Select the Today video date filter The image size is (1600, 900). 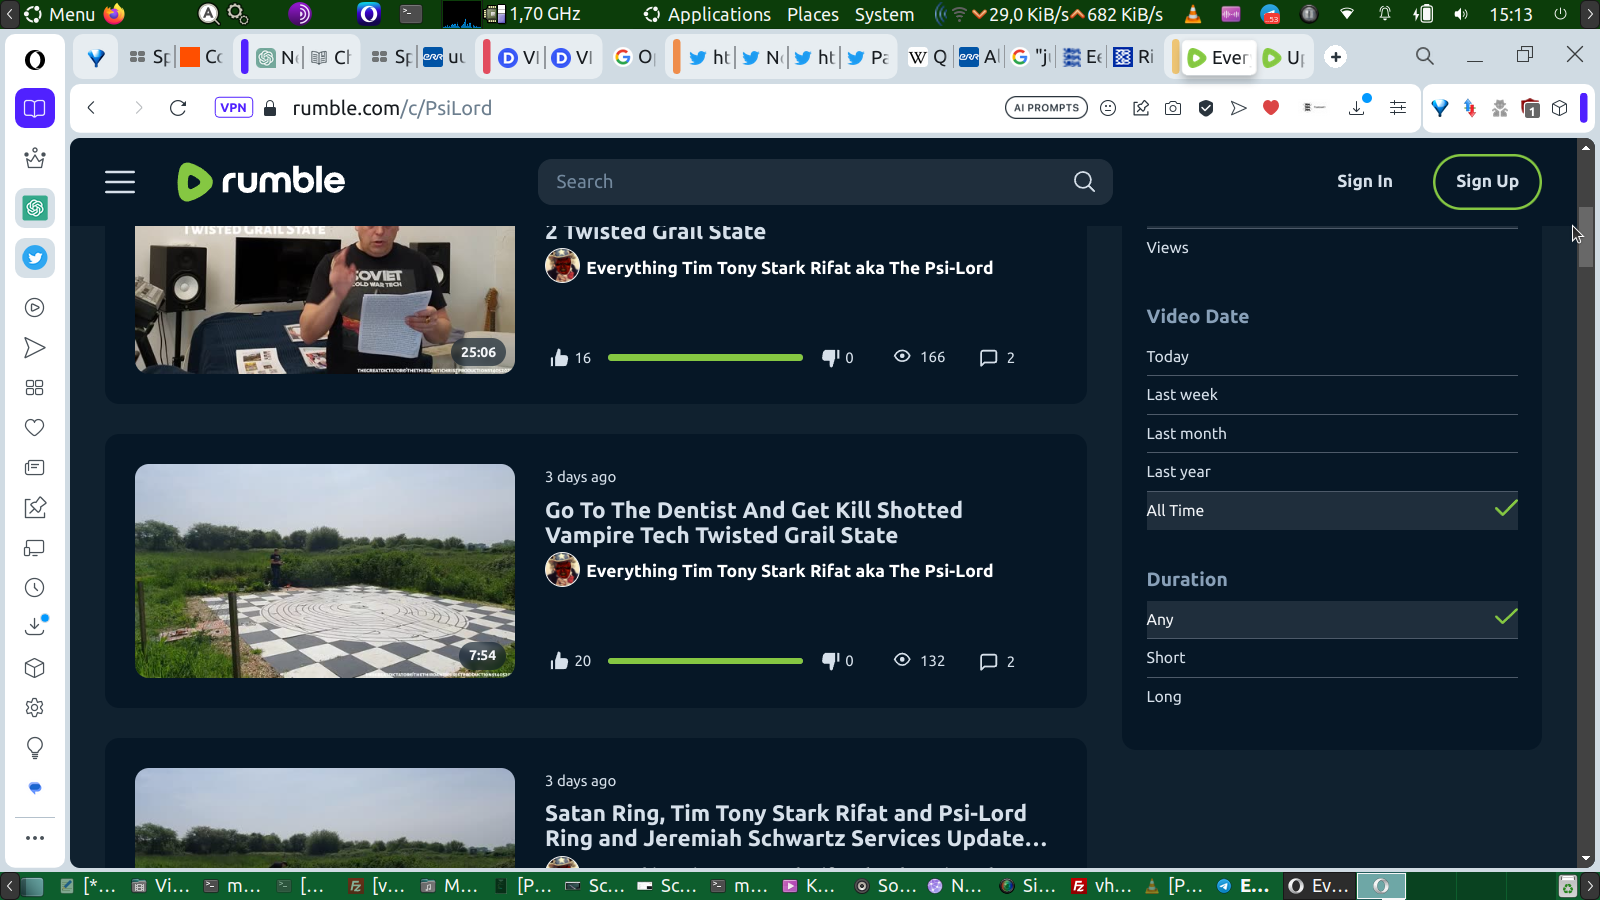point(1332,357)
